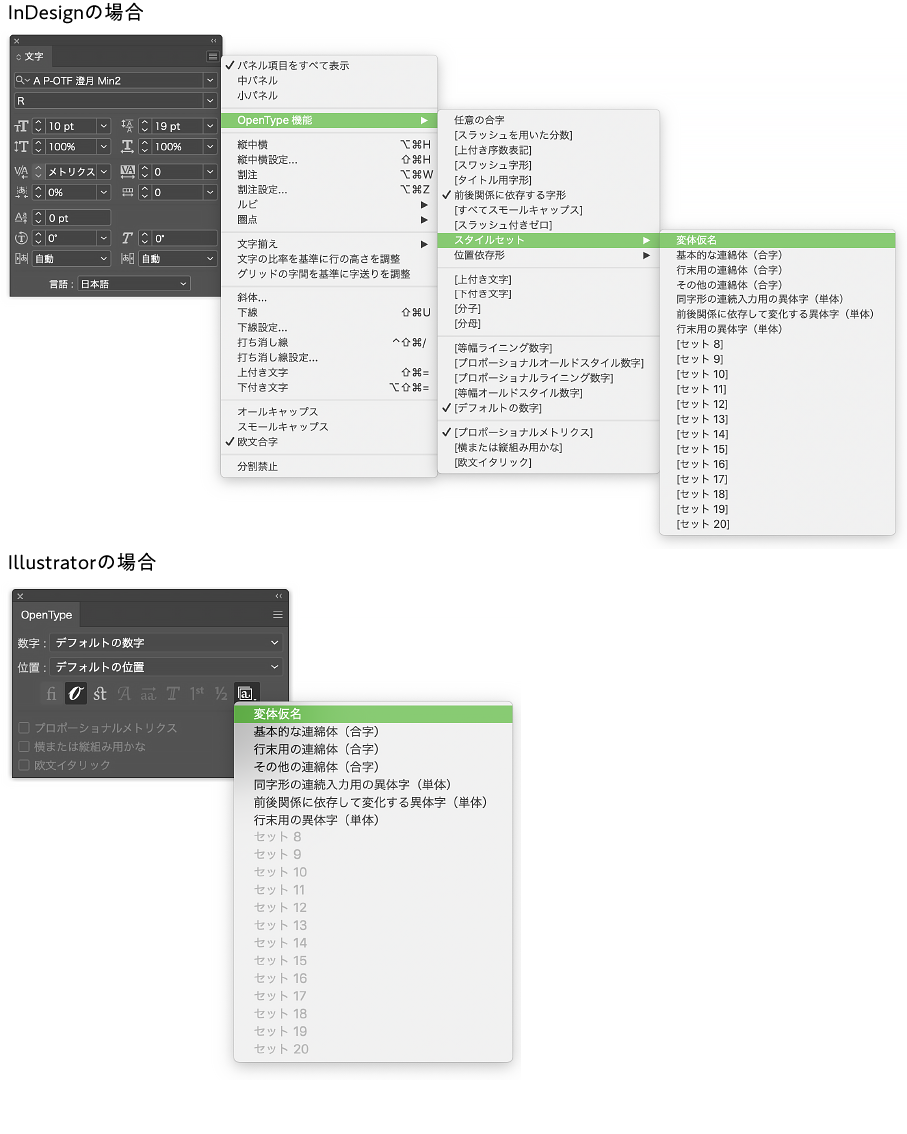The width and height of the screenshot is (907, 1134).
Task: Toggle swash A icon
Action: (124, 694)
